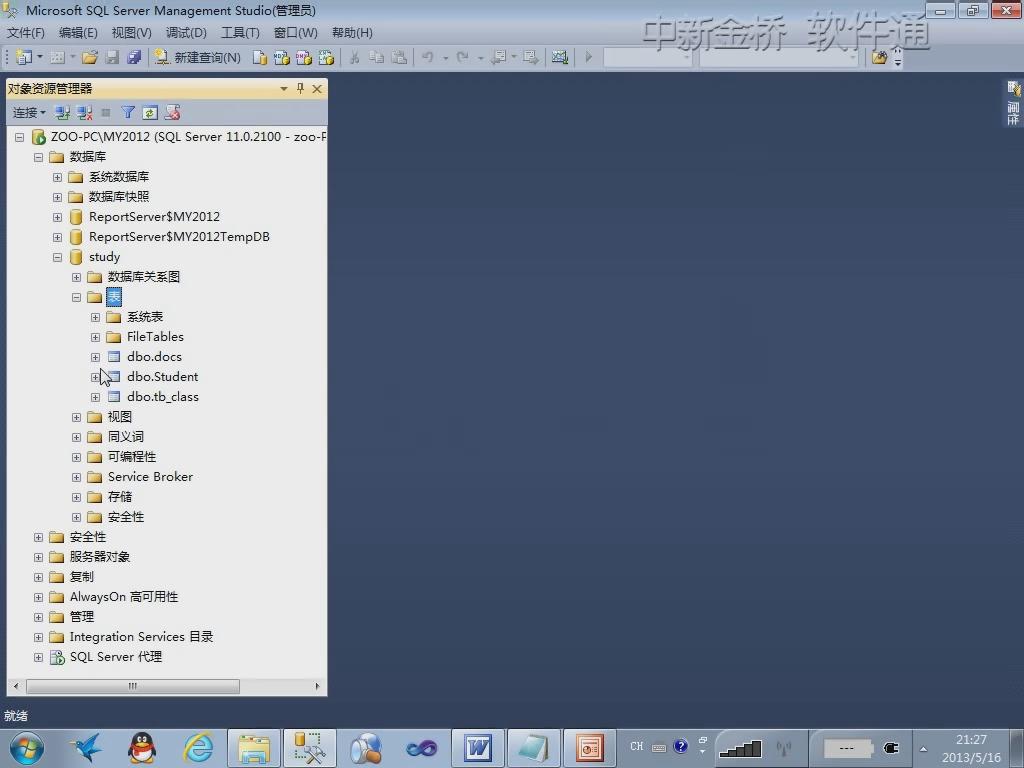Viewport: 1024px width, 768px height.
Task: Open the Windows Start menu
Action: 27,748
